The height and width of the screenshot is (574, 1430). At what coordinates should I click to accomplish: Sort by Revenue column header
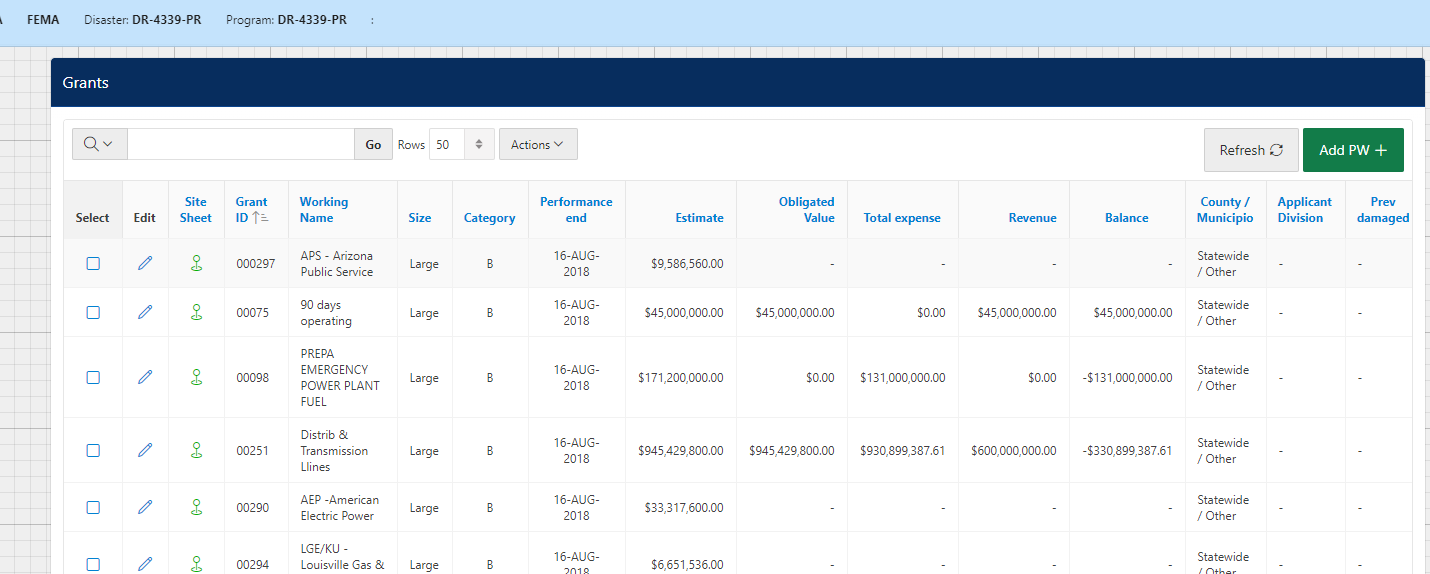(x=1032, y=217)
